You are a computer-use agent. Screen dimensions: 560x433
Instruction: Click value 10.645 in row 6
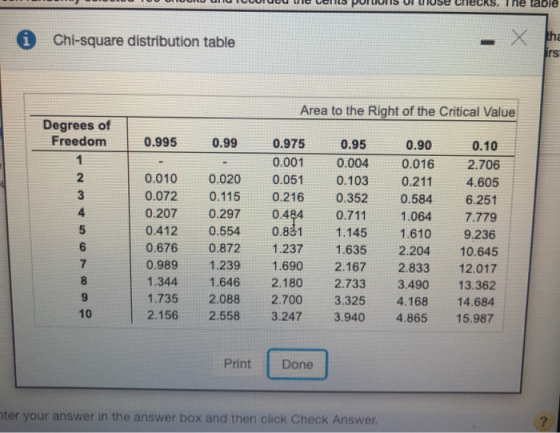pyautogui.click(x=479, y=252)
